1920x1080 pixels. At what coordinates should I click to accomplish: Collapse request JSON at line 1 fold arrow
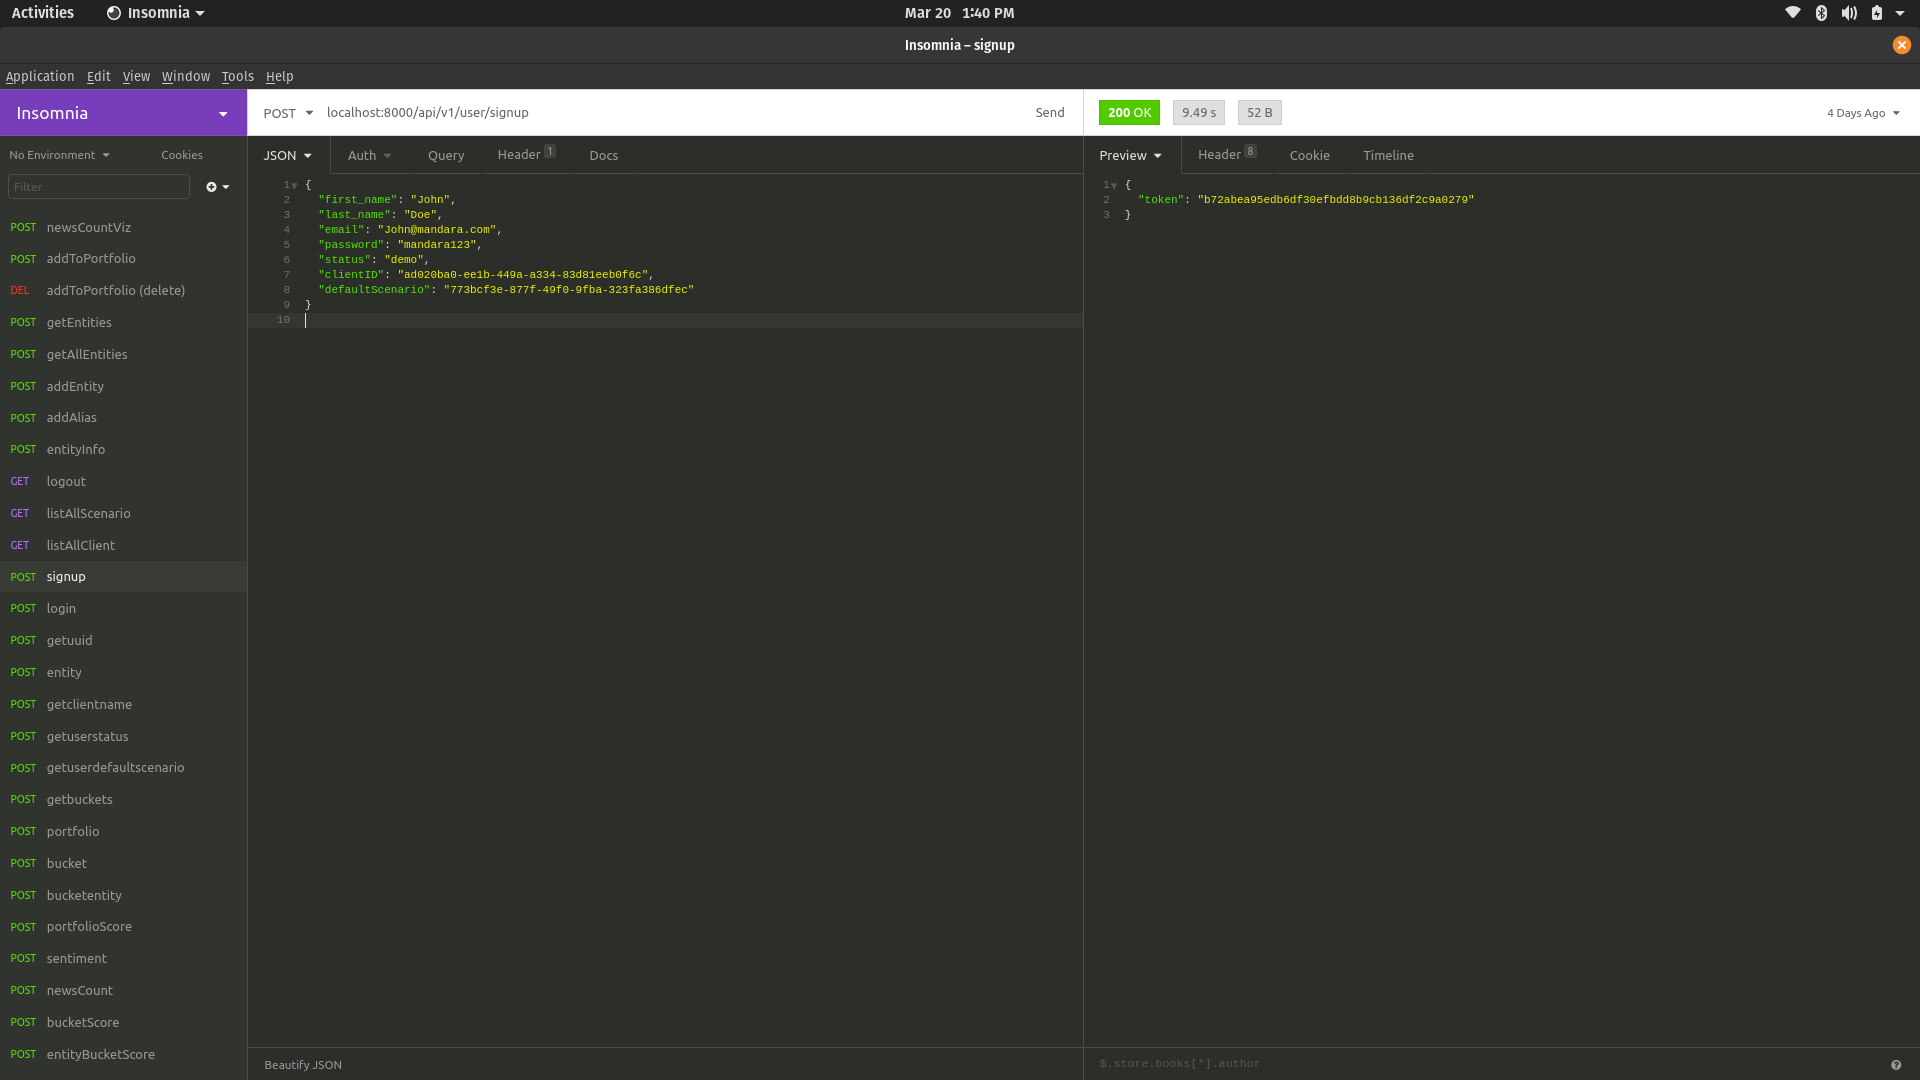[294, 185]
